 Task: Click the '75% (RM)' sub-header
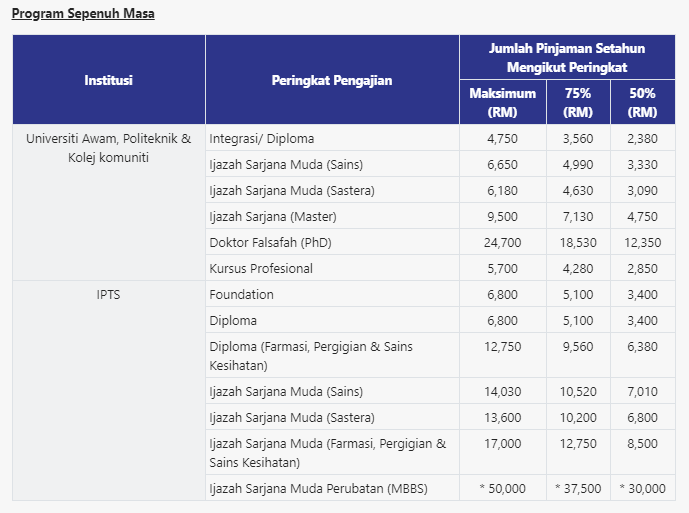pyautogui.click(x=578, y=102)
